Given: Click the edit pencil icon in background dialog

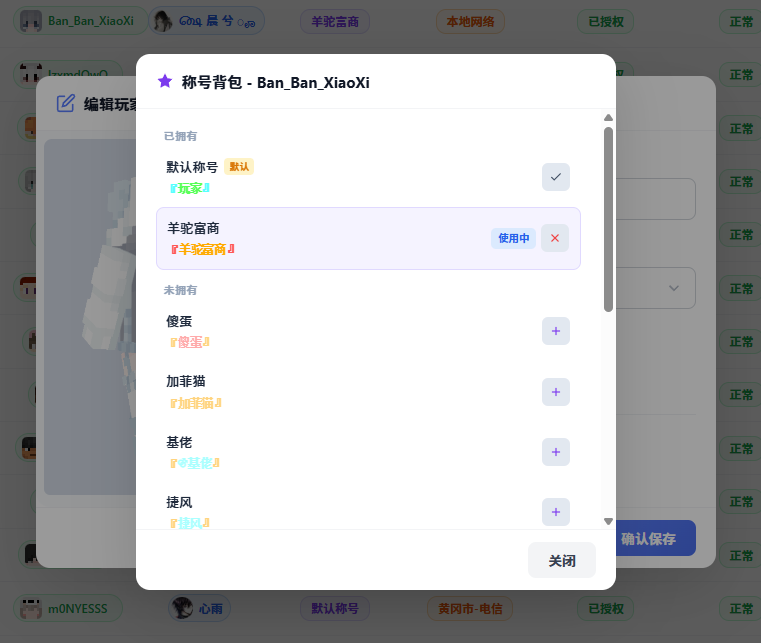Looking at the screenshot, I should click(66, 103).
